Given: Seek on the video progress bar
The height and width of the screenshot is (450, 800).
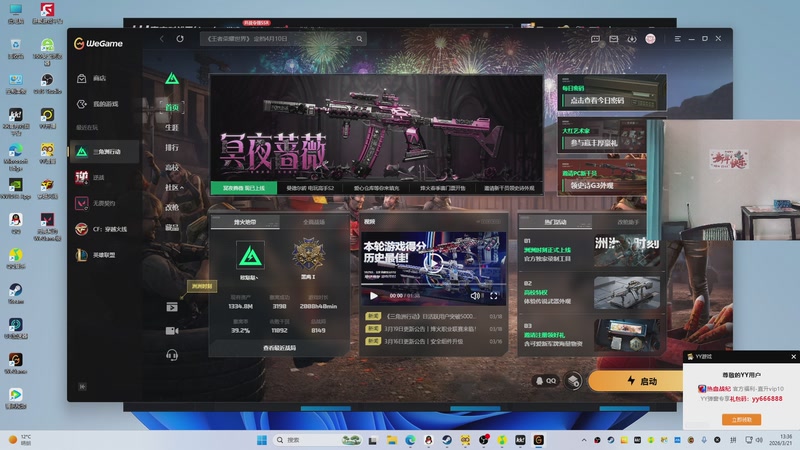Looking at the screenshot, I should 434,284.
